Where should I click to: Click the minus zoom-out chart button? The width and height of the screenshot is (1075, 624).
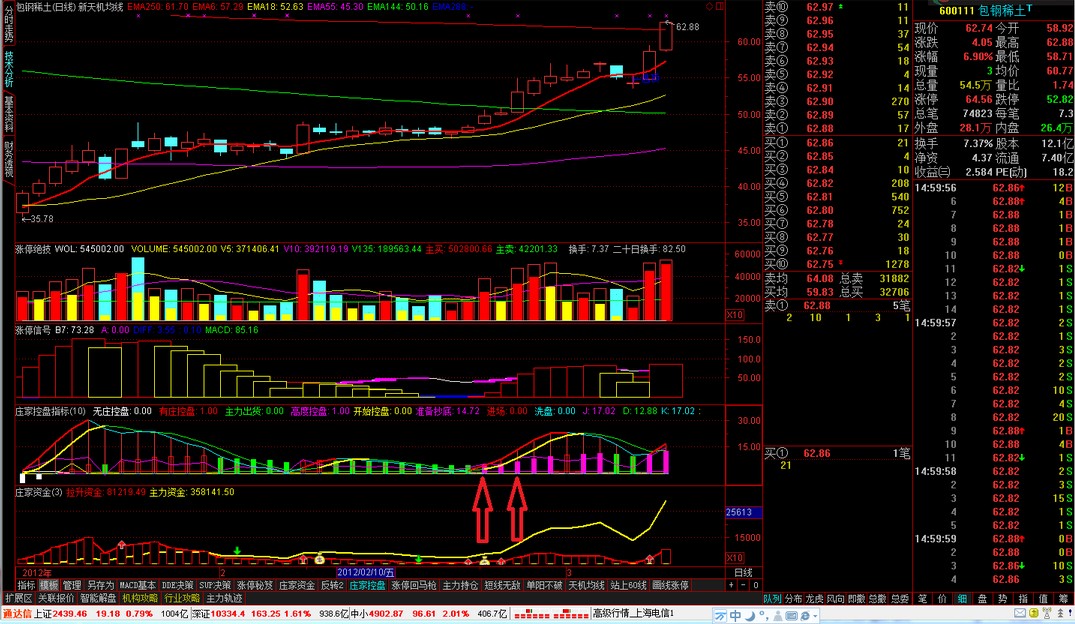tap(743, 586)
